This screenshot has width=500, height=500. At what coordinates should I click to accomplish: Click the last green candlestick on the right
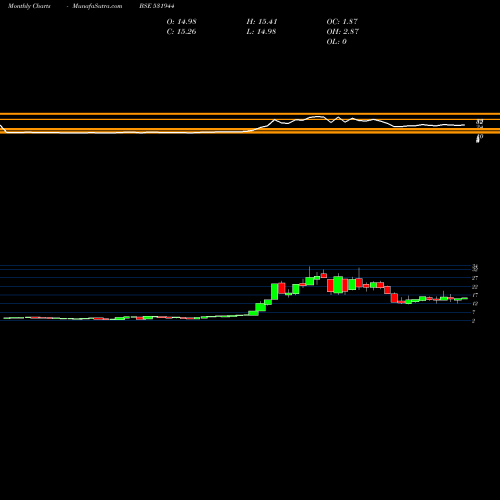click(x=465, y=298)
